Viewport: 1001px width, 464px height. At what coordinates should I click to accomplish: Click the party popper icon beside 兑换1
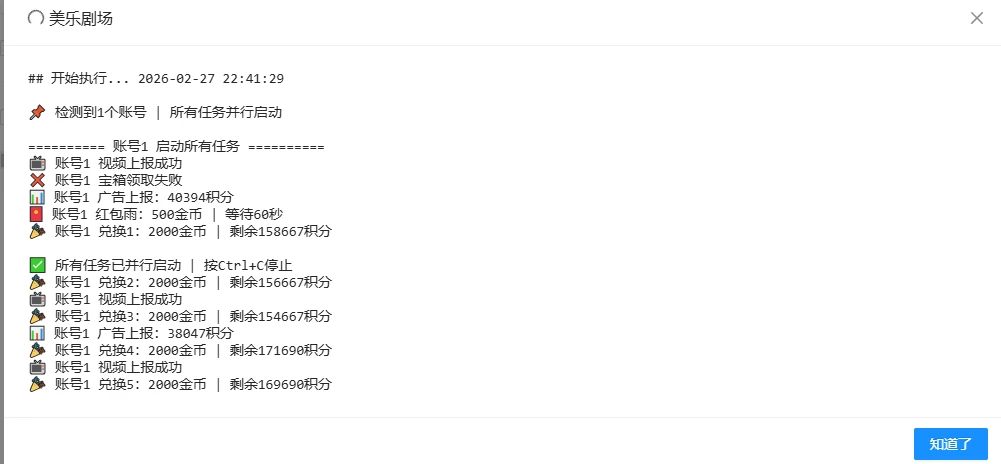[x=37, y=232]
